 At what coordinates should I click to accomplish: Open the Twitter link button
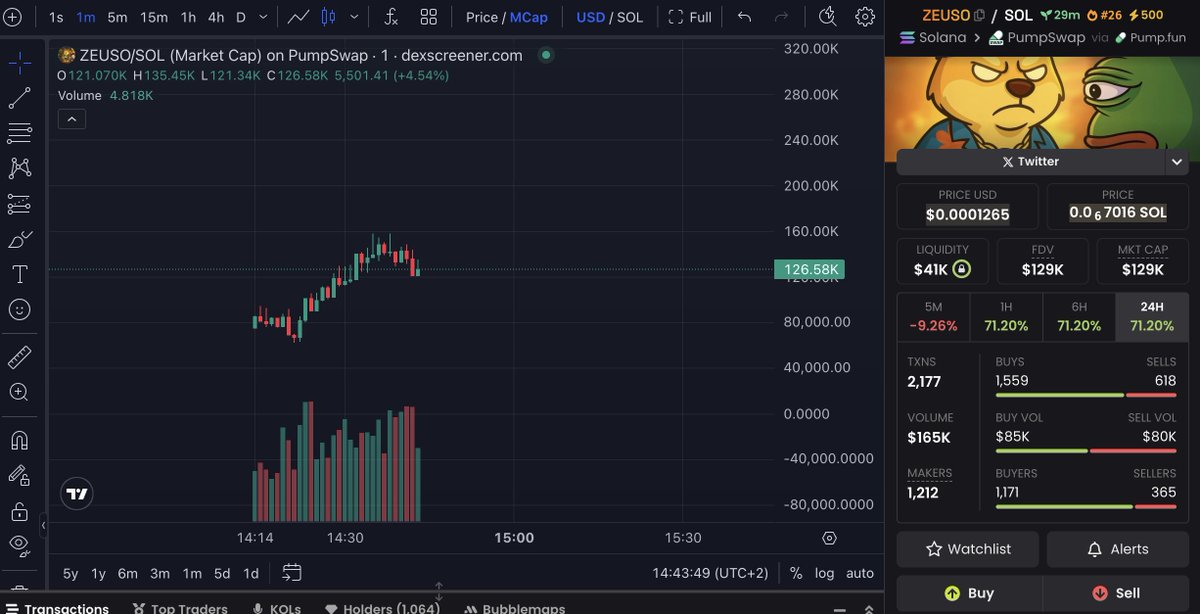point(1030,161)
